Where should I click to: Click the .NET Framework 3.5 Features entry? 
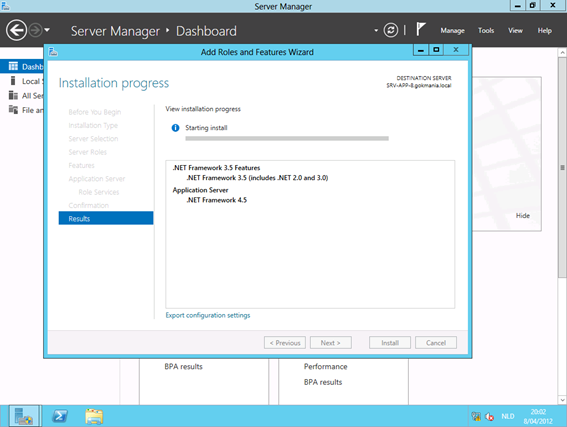(216, 168)
